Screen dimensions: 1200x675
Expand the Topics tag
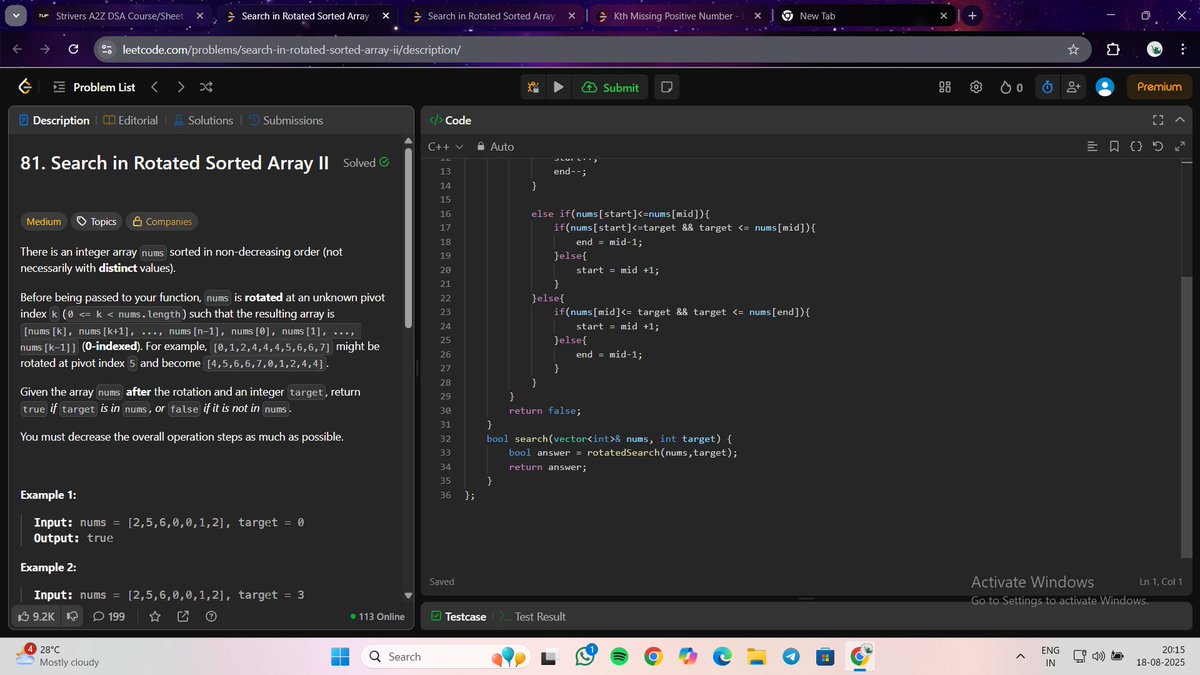click(96, 221)
